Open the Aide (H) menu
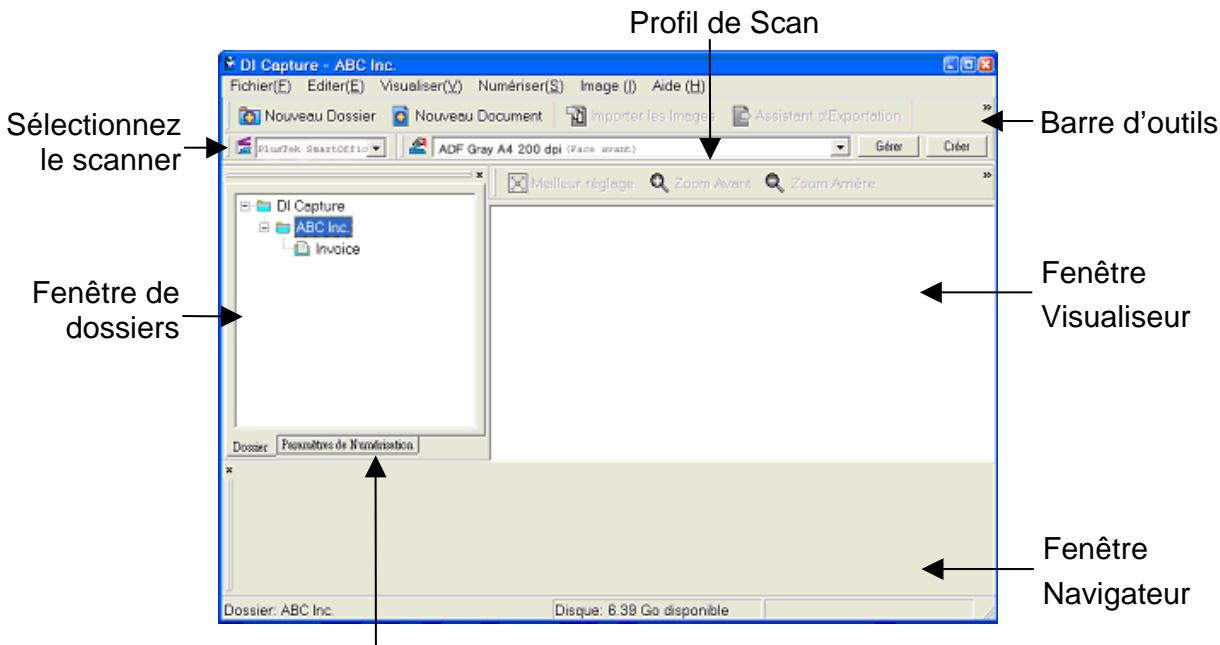This screenshot has height=645, width=1220. tap(679, 86)
